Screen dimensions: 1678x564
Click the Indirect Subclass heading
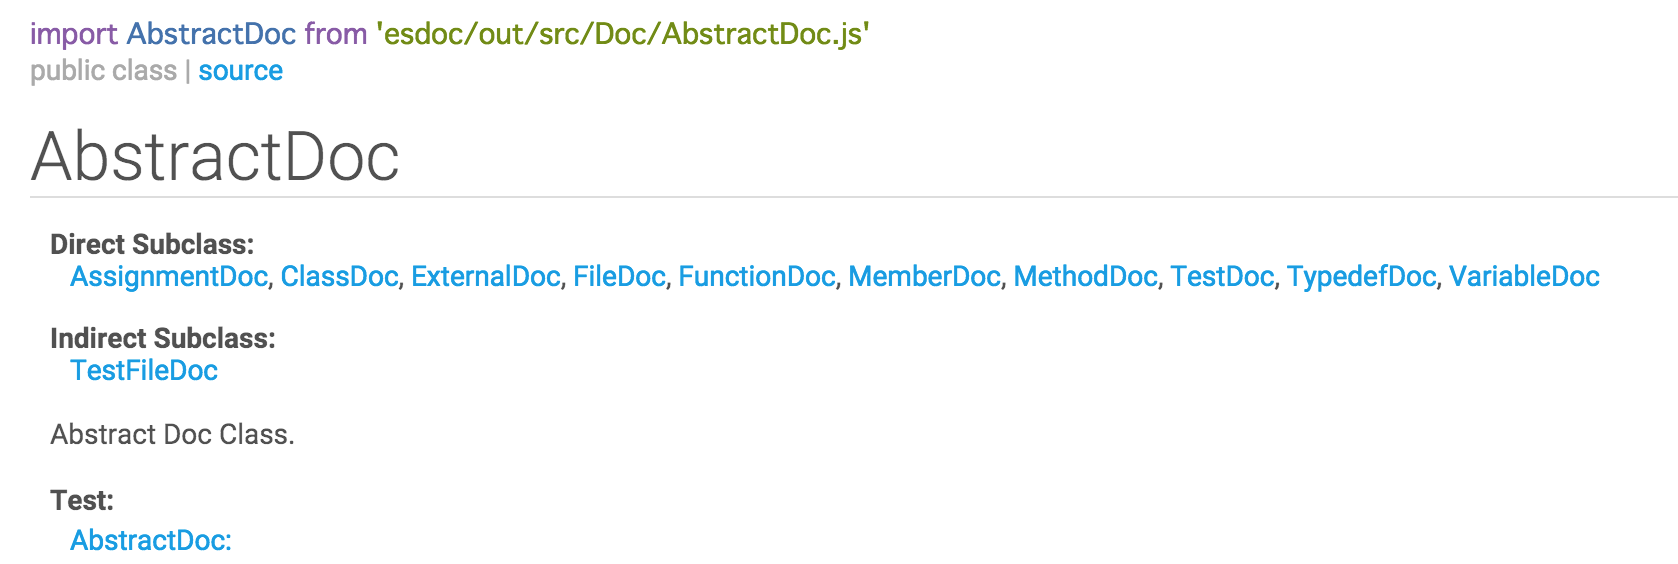pyautogui.click(x=163, y=339)
